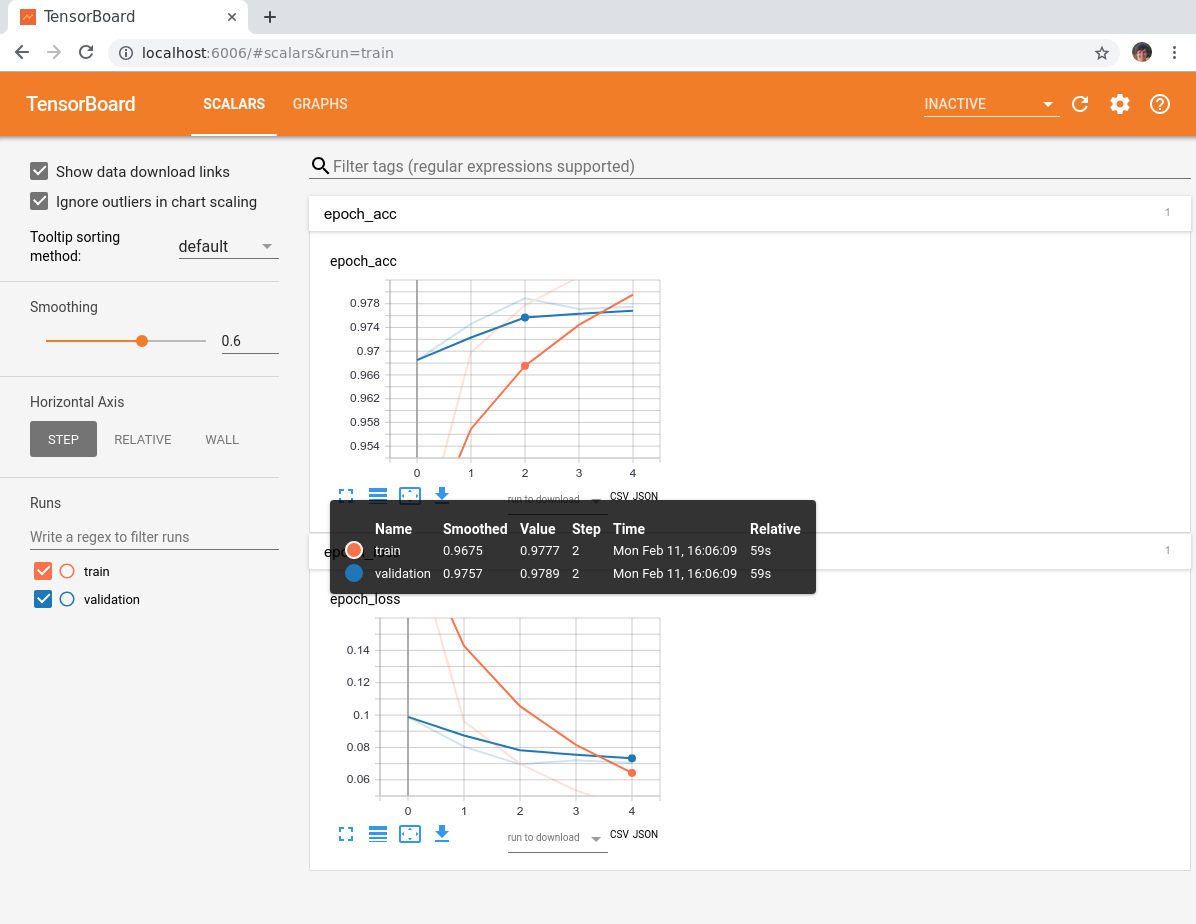Uncheck the validation run checkbox
Screen dimensions: 1196x924
(x=43, y=599)
